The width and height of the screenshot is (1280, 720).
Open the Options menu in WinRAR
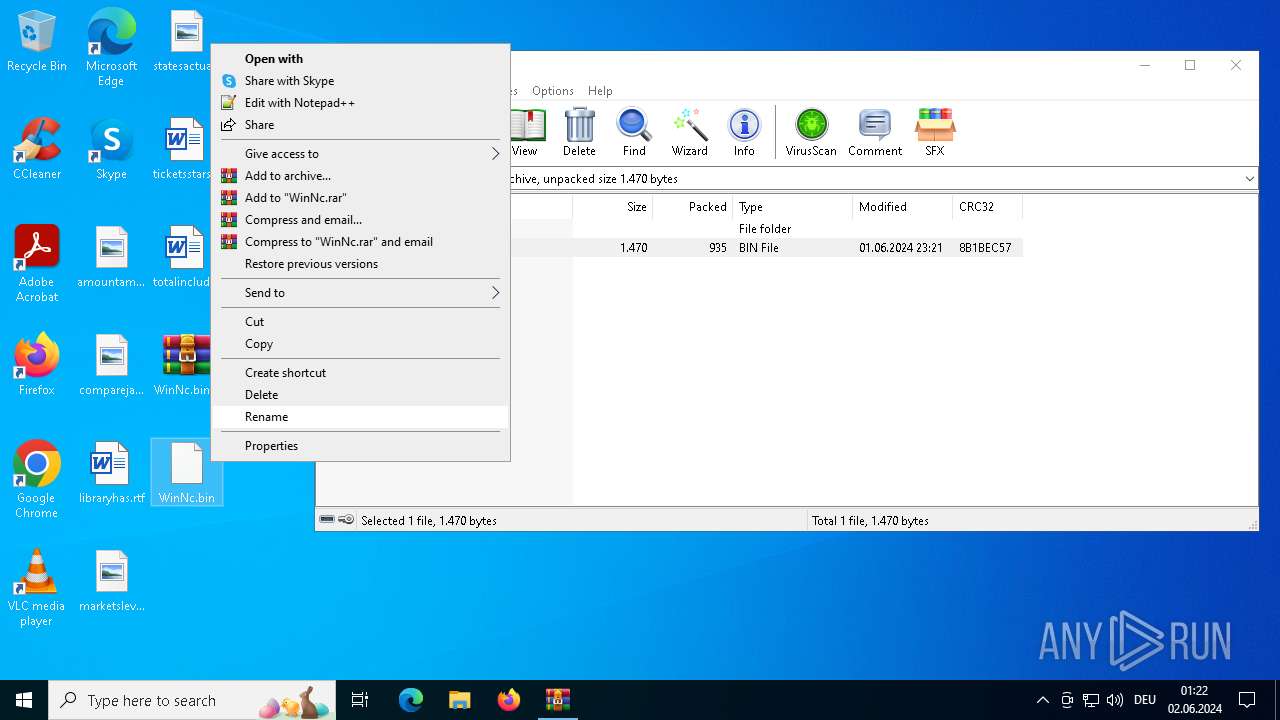pos(553,91)
